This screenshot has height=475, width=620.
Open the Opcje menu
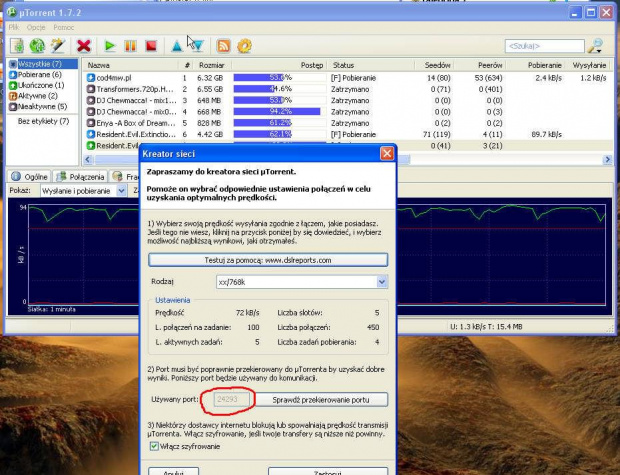36,27
